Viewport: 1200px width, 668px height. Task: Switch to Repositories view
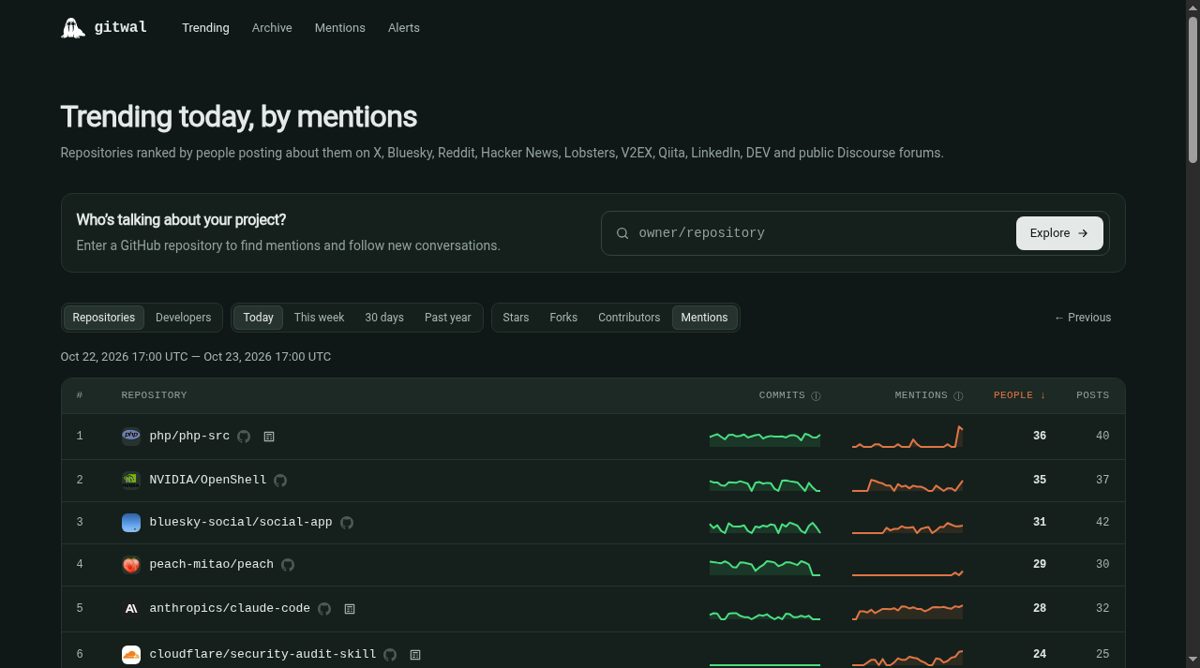tap(104, 317)
